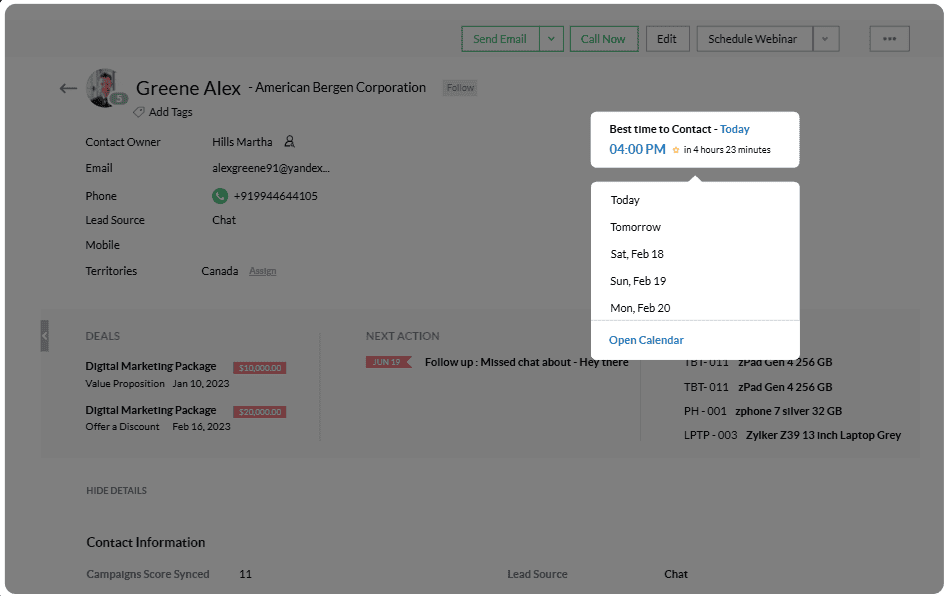The image size is (946, 596).
Task: Click the back arrow icon
Action: [68, 88]
